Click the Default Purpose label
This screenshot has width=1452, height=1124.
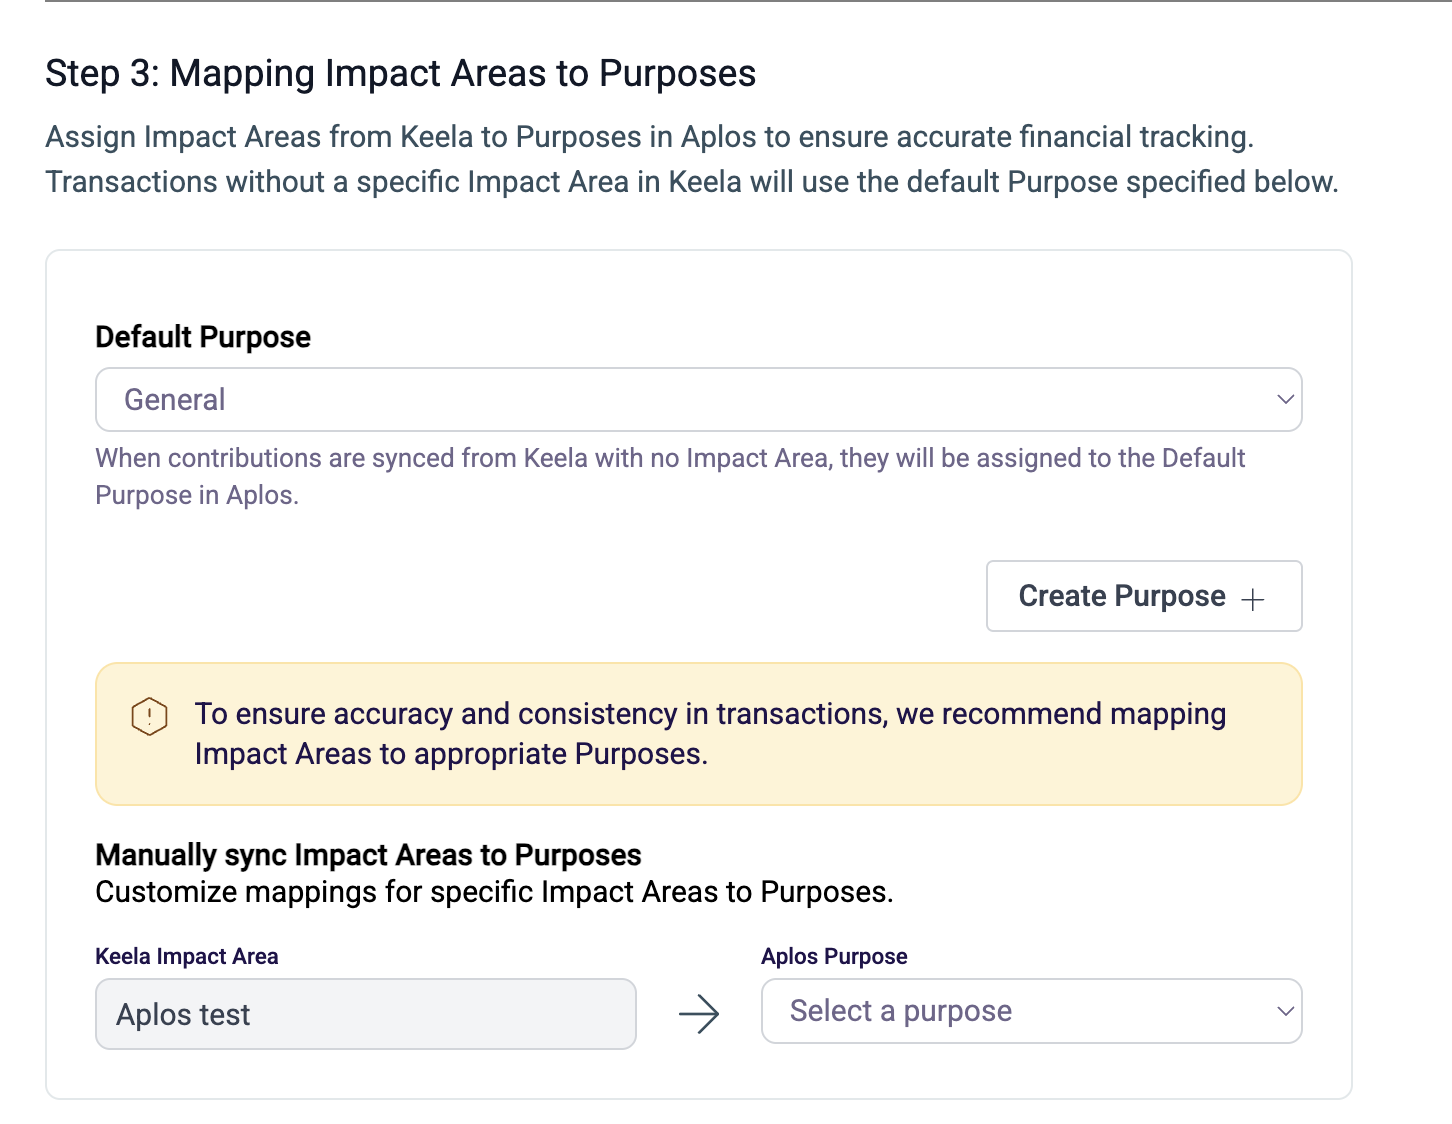(x=203, y=337)
